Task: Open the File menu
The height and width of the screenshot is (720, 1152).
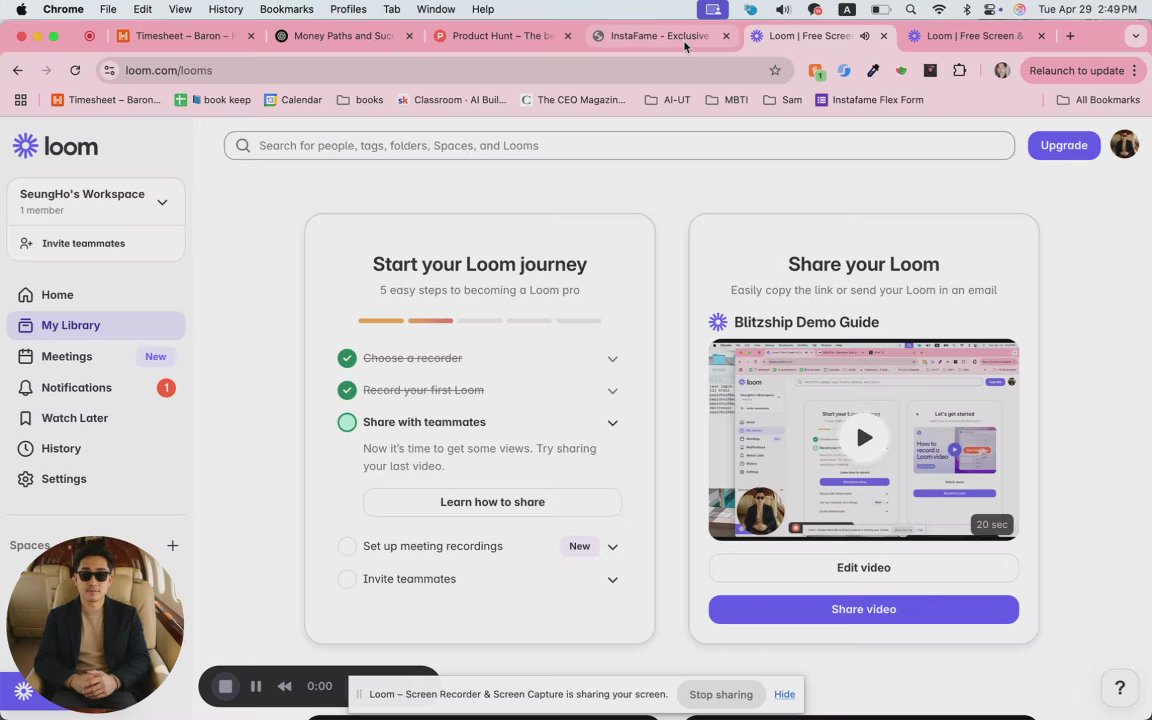Action: (x=108, y=10)
